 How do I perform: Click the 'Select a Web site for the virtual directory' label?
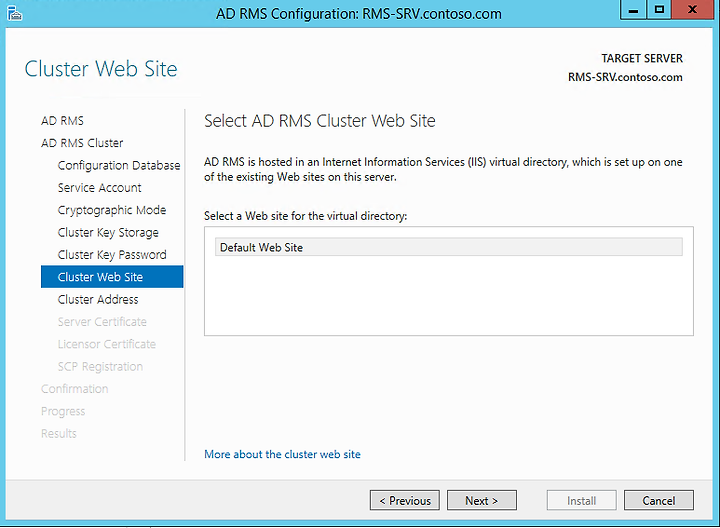coord(305,216)
